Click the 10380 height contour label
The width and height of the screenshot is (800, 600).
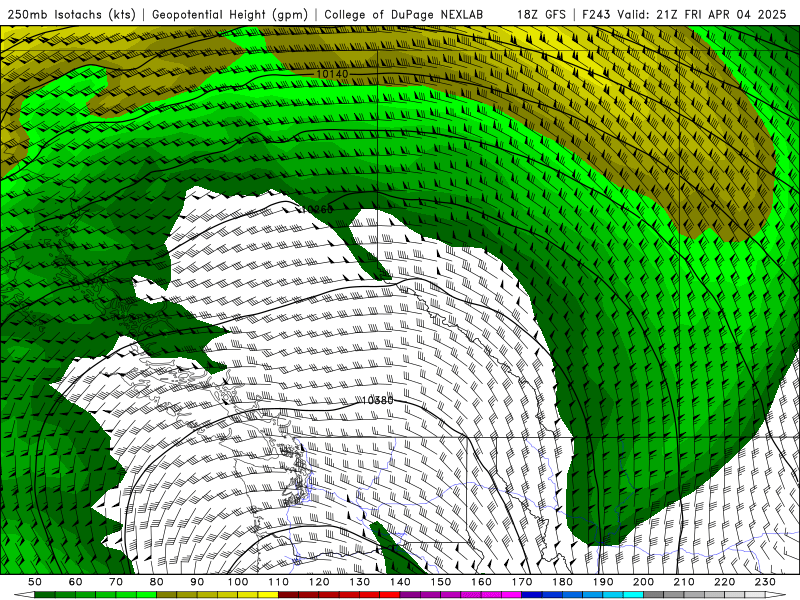coord(378,401)
